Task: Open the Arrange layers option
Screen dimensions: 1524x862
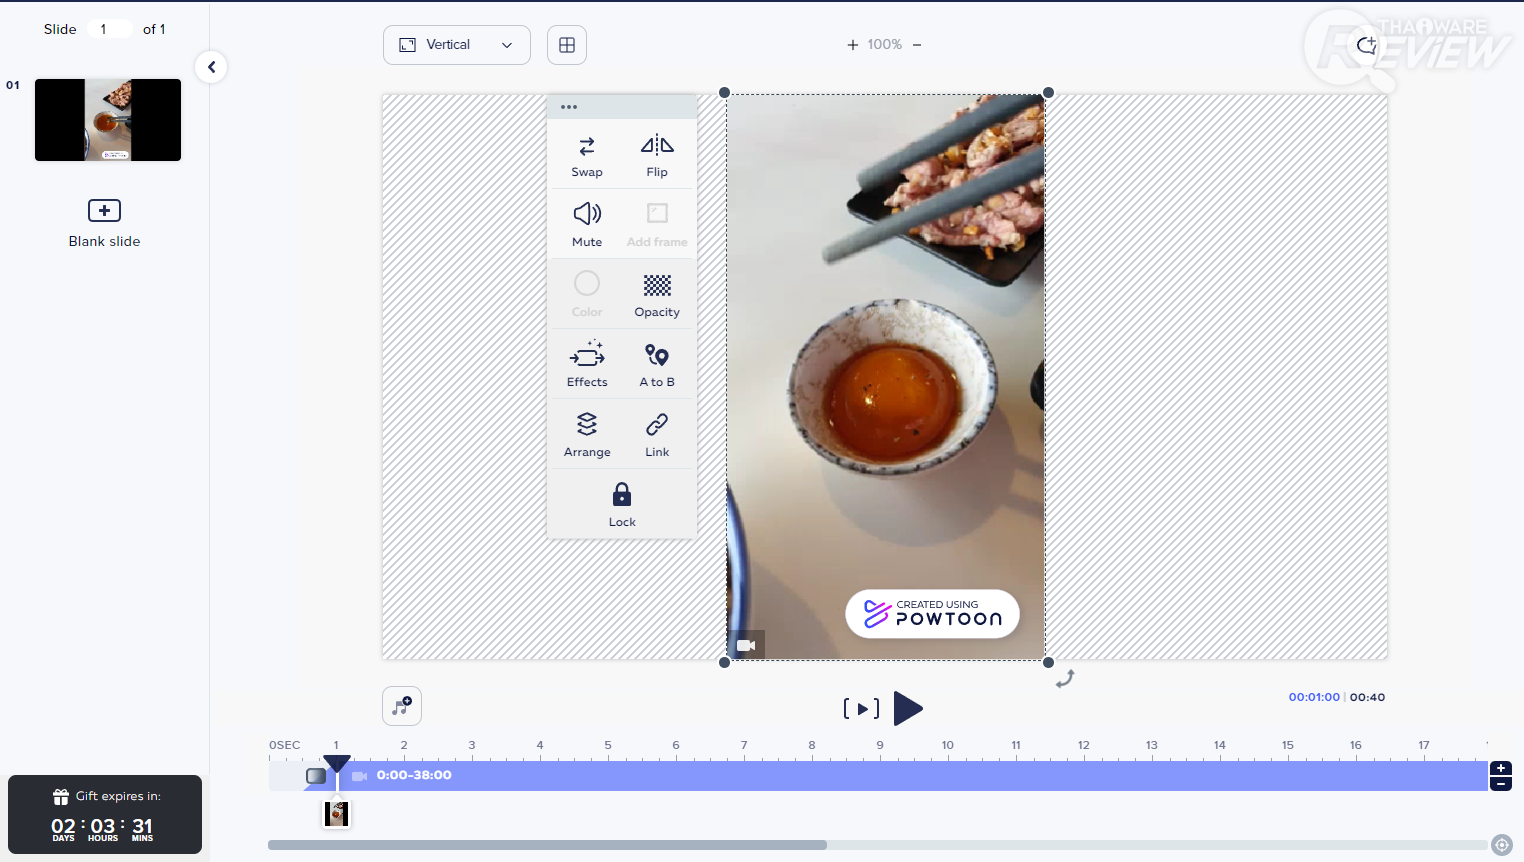Action: click(x=587, y=435)
